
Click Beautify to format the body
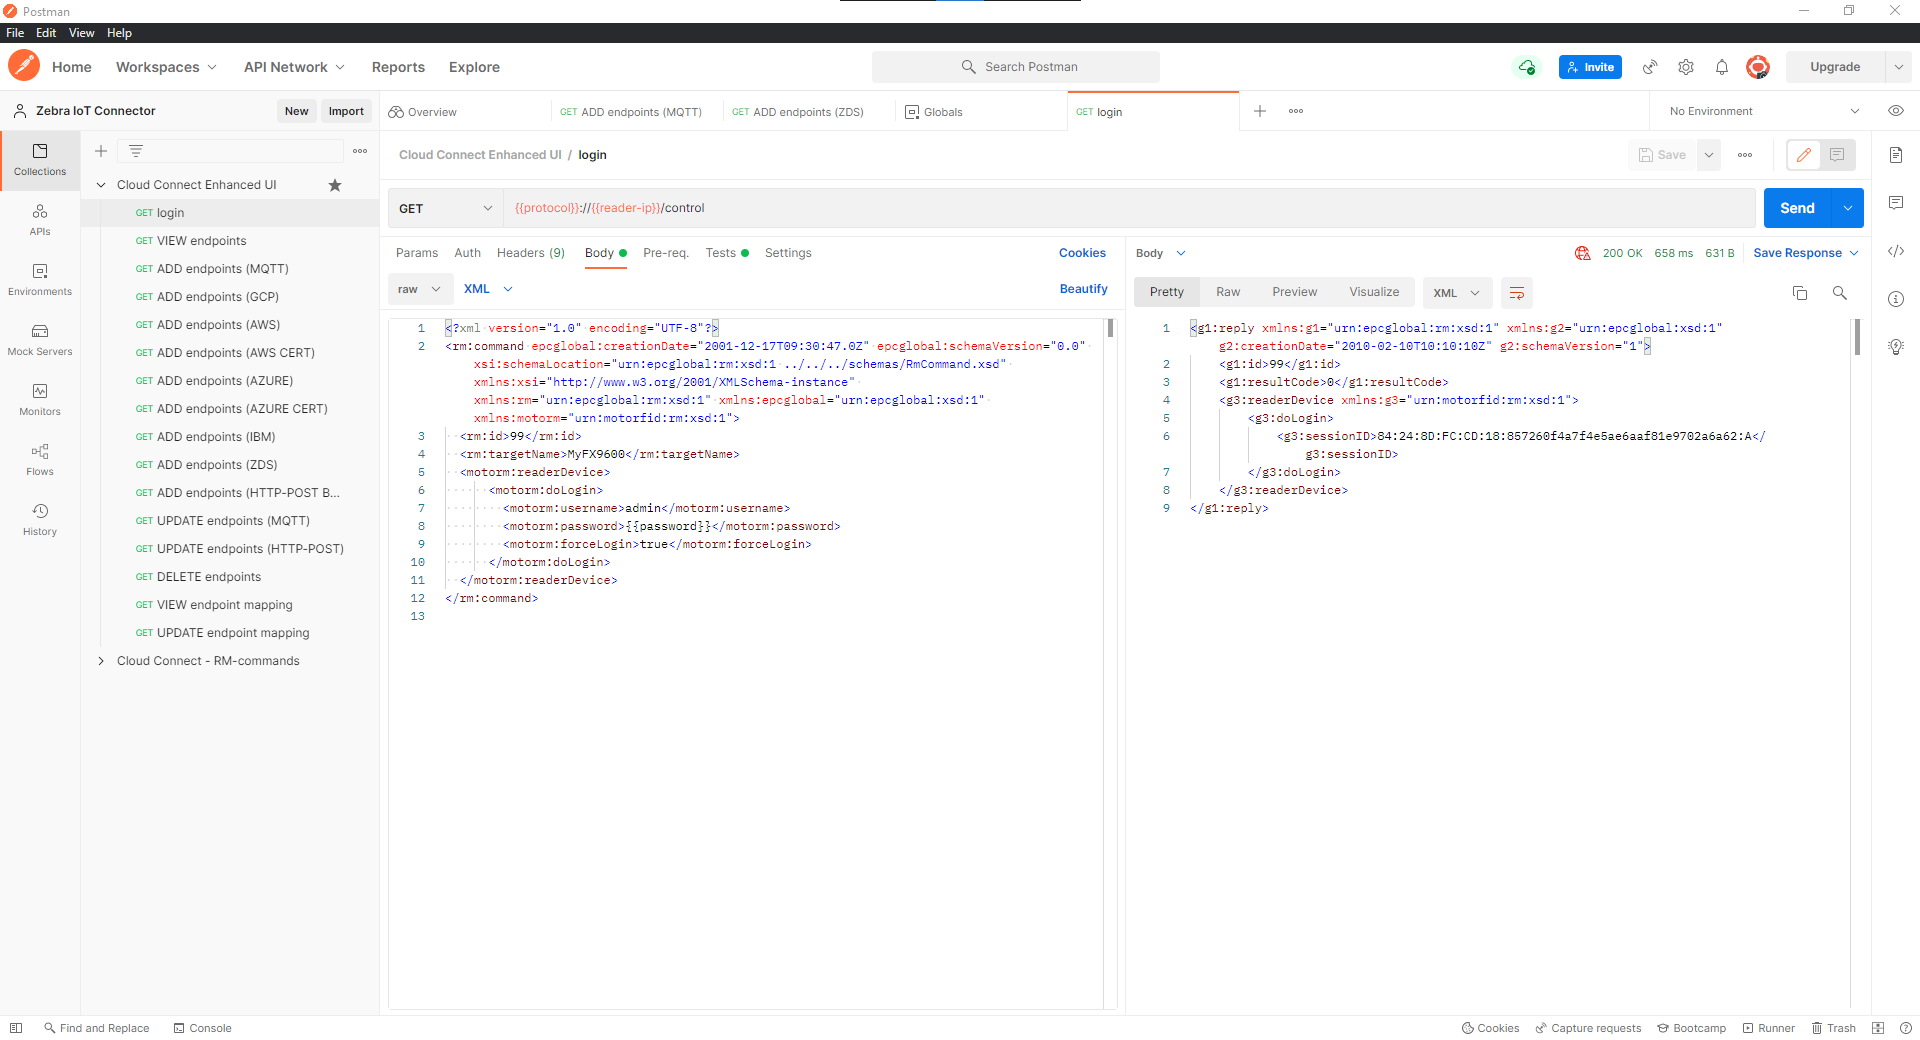click(1084, 289)
